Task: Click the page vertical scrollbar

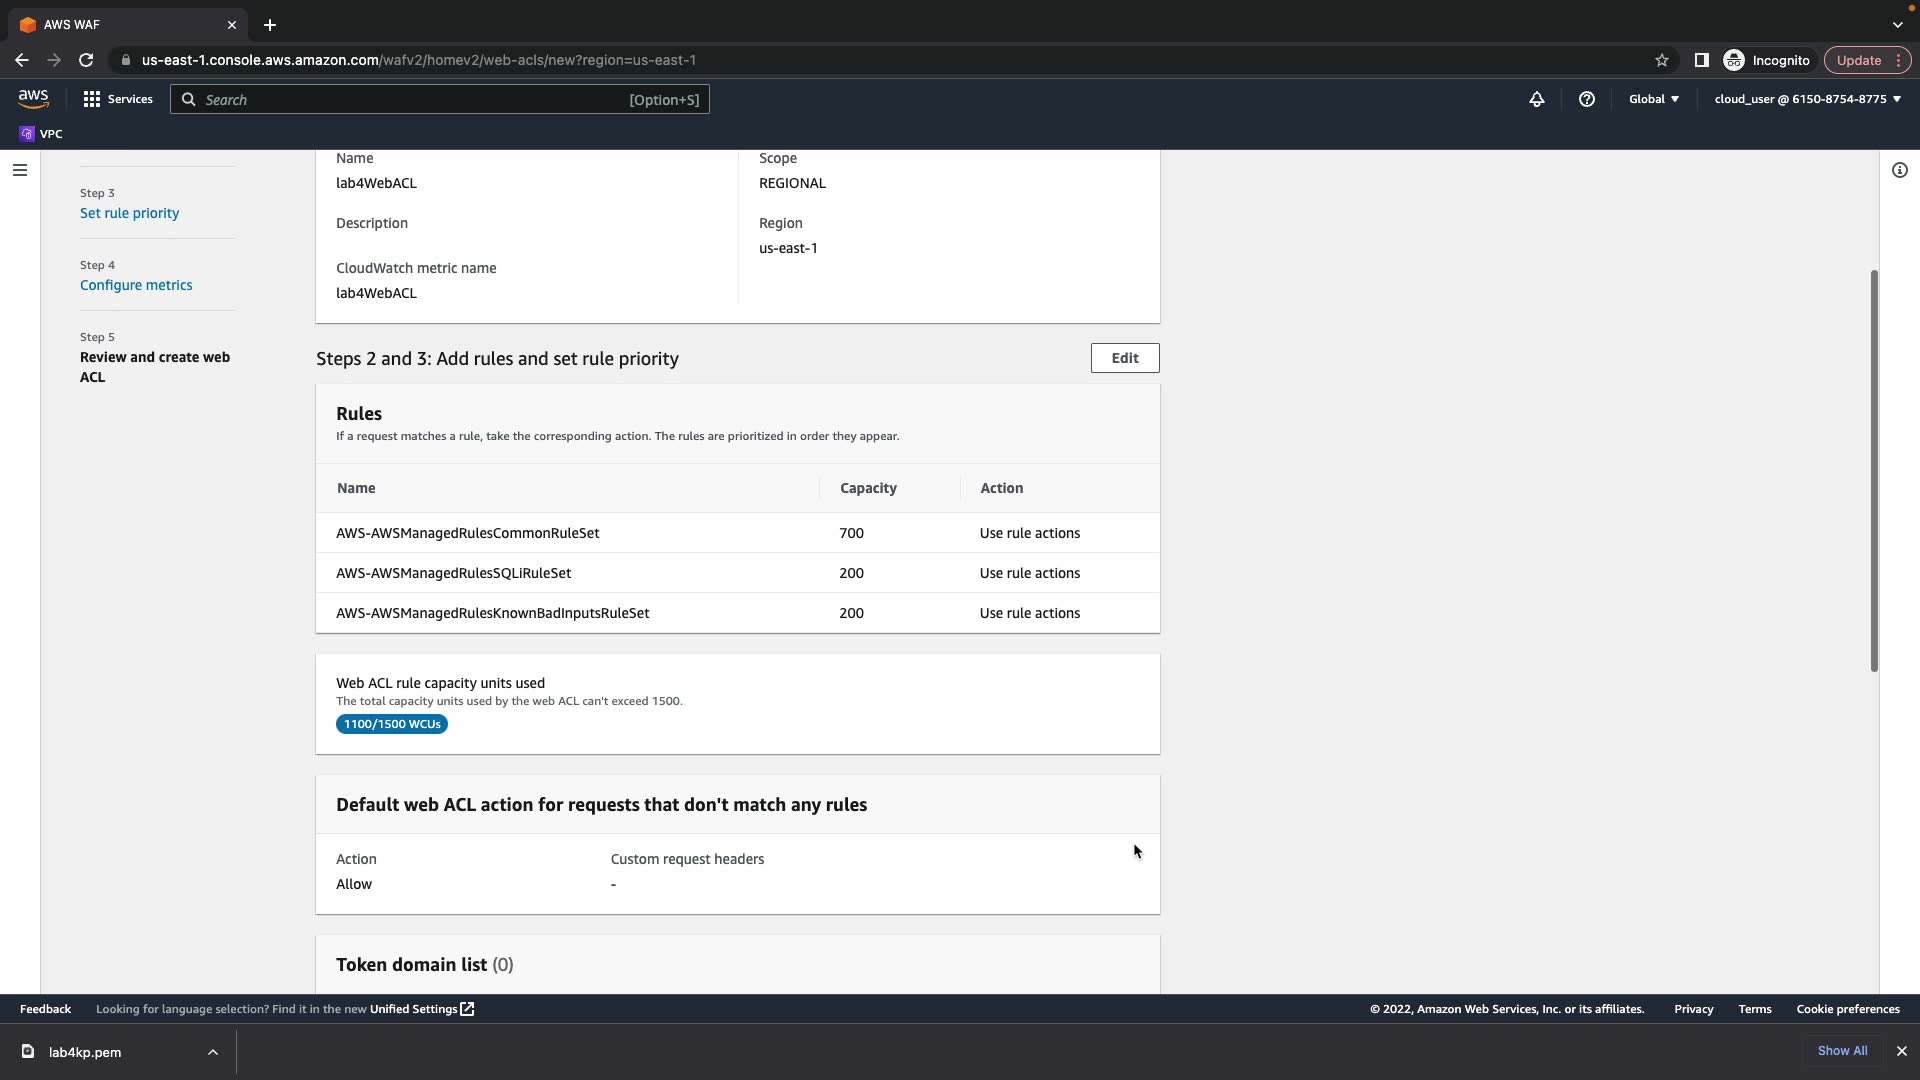Action: tap(1874, 470)
